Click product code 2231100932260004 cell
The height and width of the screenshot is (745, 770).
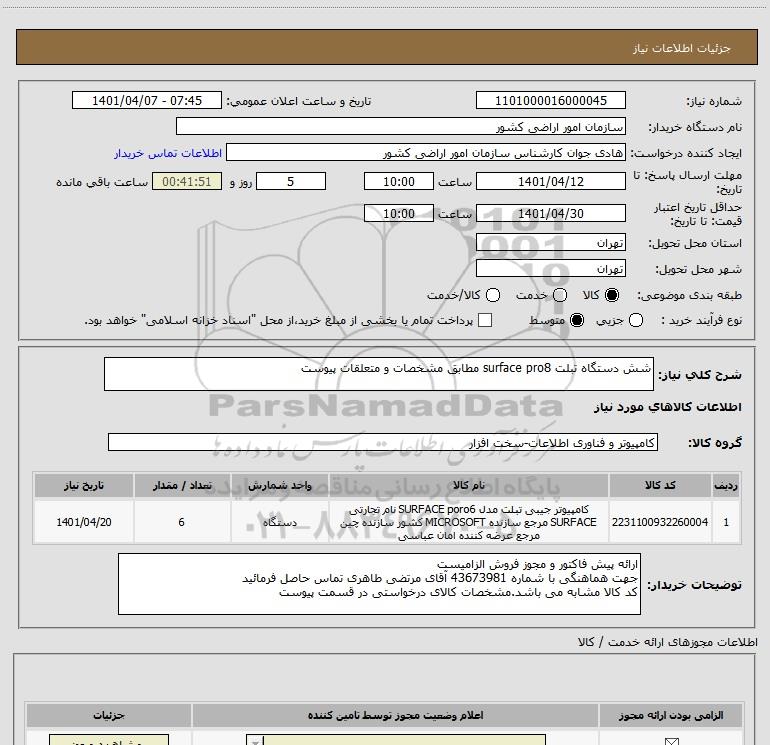pos(660,522)
